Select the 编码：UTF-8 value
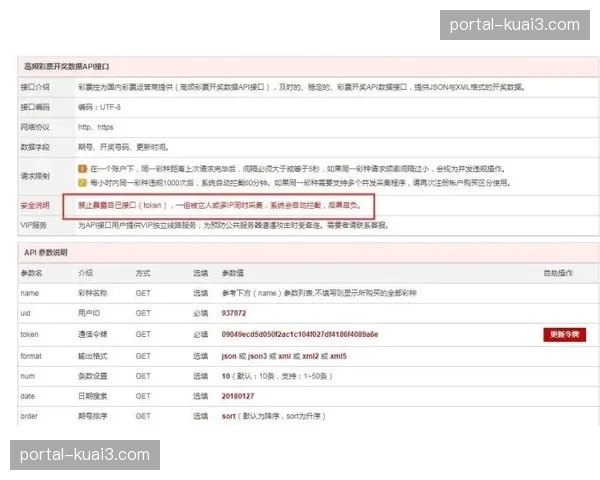This screenshot has width=600, height=480. [x=99, y=107]
